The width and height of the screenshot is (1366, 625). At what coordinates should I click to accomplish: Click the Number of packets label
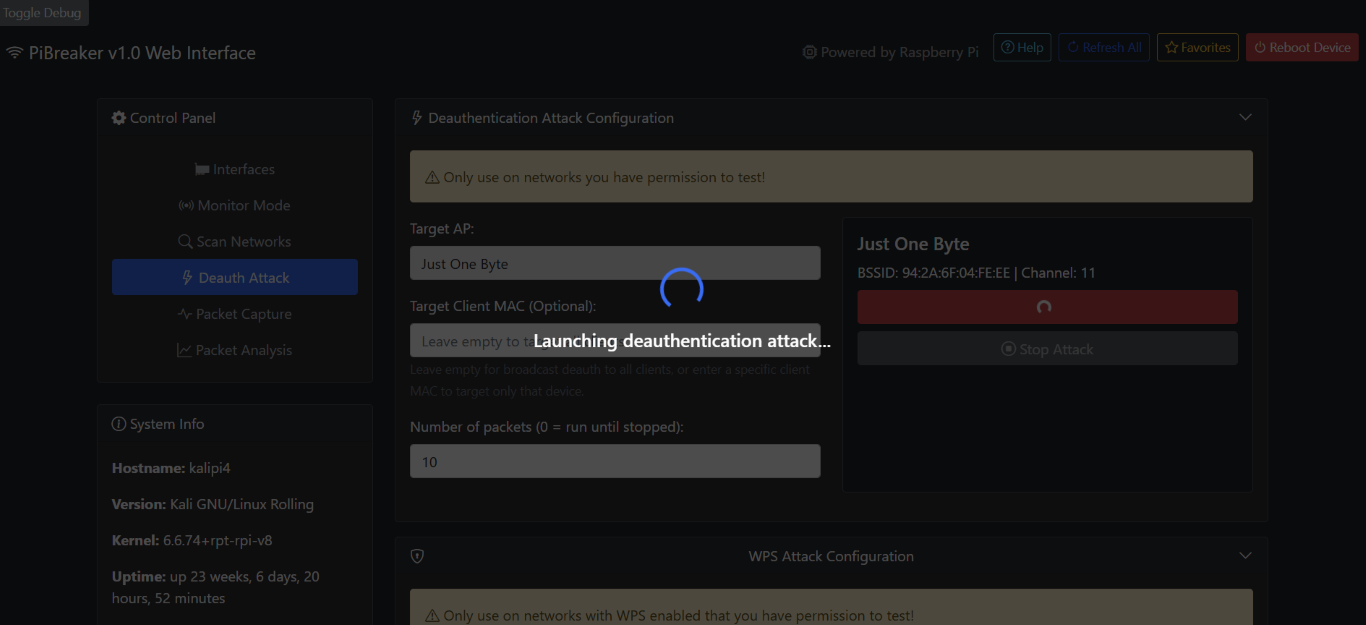click(547, 426)
